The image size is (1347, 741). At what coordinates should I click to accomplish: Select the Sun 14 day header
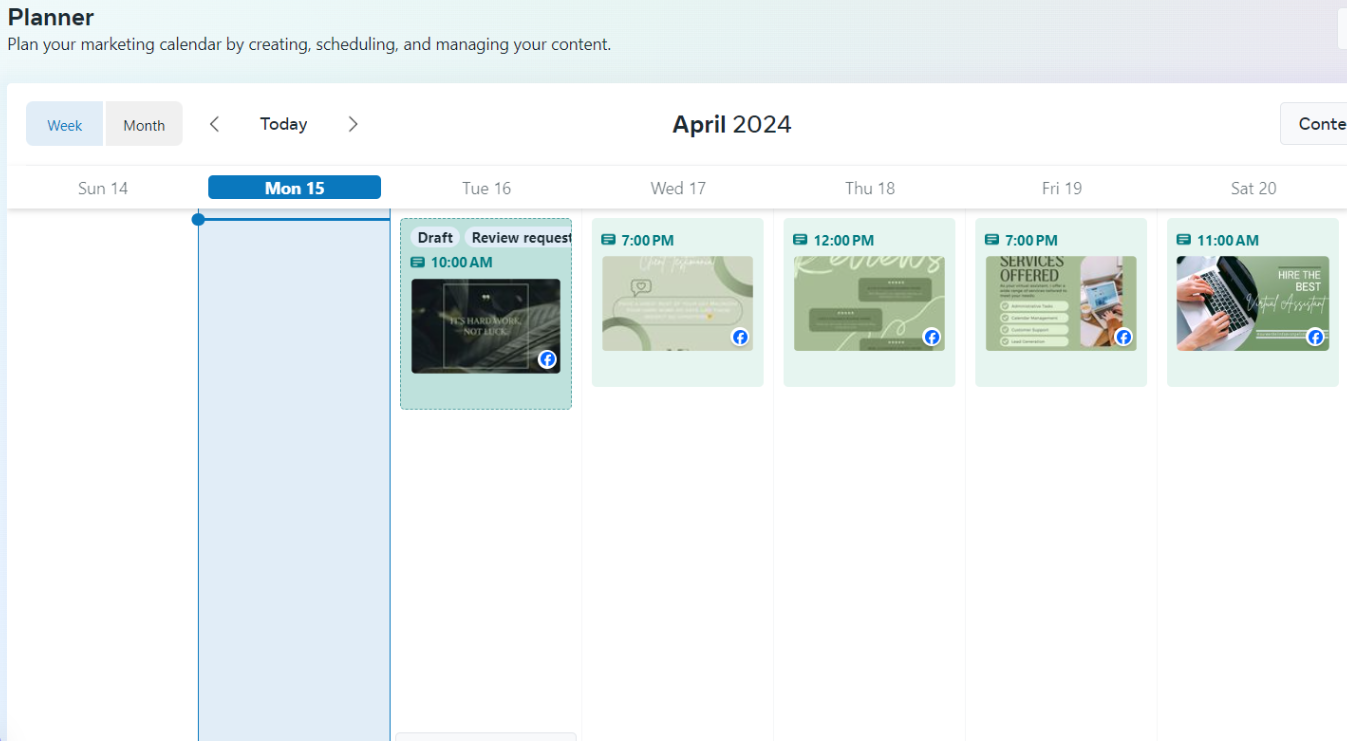103,188
